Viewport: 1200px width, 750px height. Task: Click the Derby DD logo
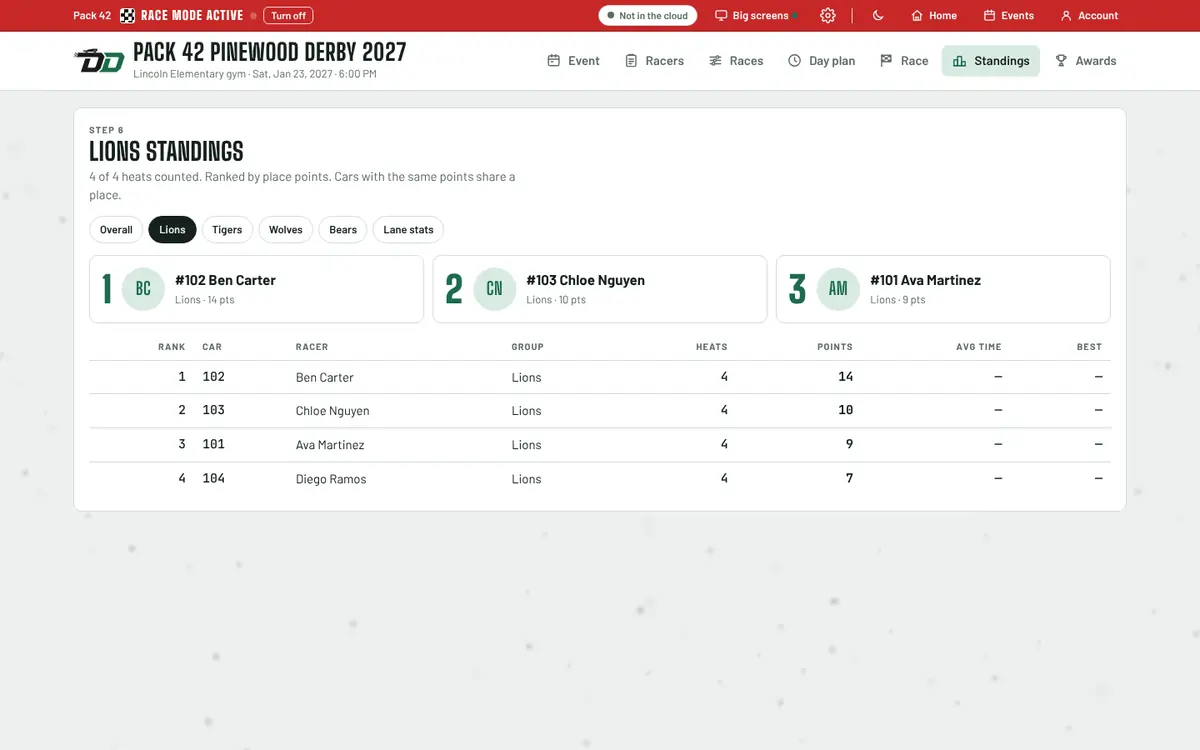tap(99, 61)
